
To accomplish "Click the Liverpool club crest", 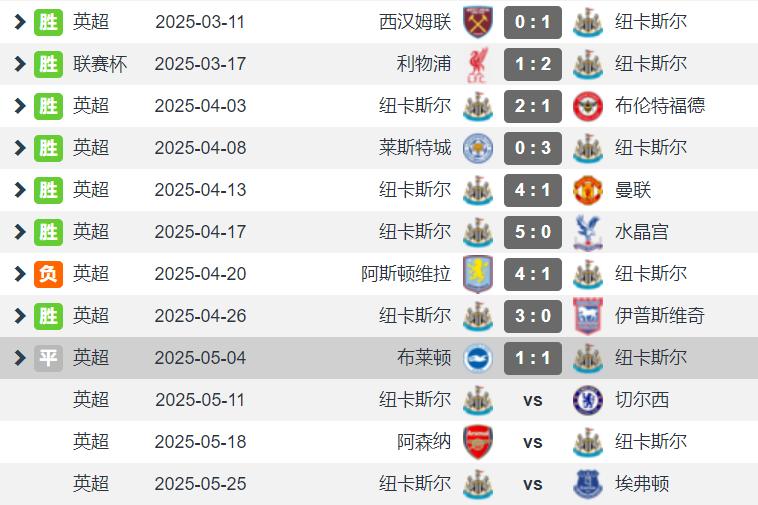I will 478,64.
